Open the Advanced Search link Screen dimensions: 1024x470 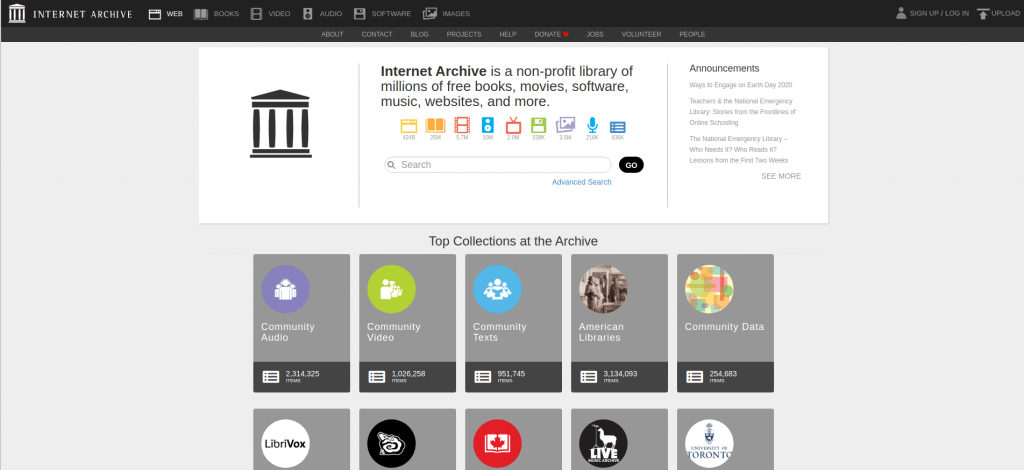(x=581, y=182)
